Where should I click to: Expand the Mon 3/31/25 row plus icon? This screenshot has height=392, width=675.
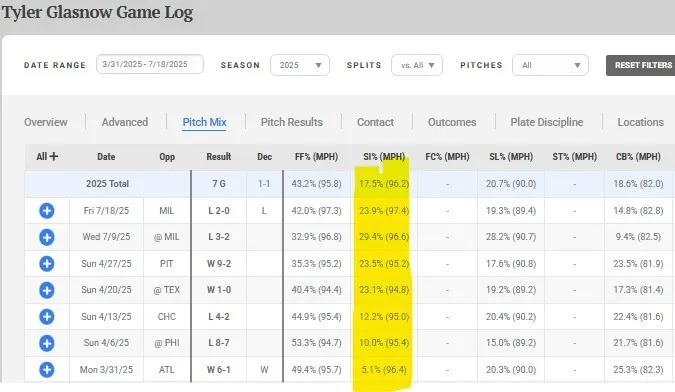coord(47,370)
